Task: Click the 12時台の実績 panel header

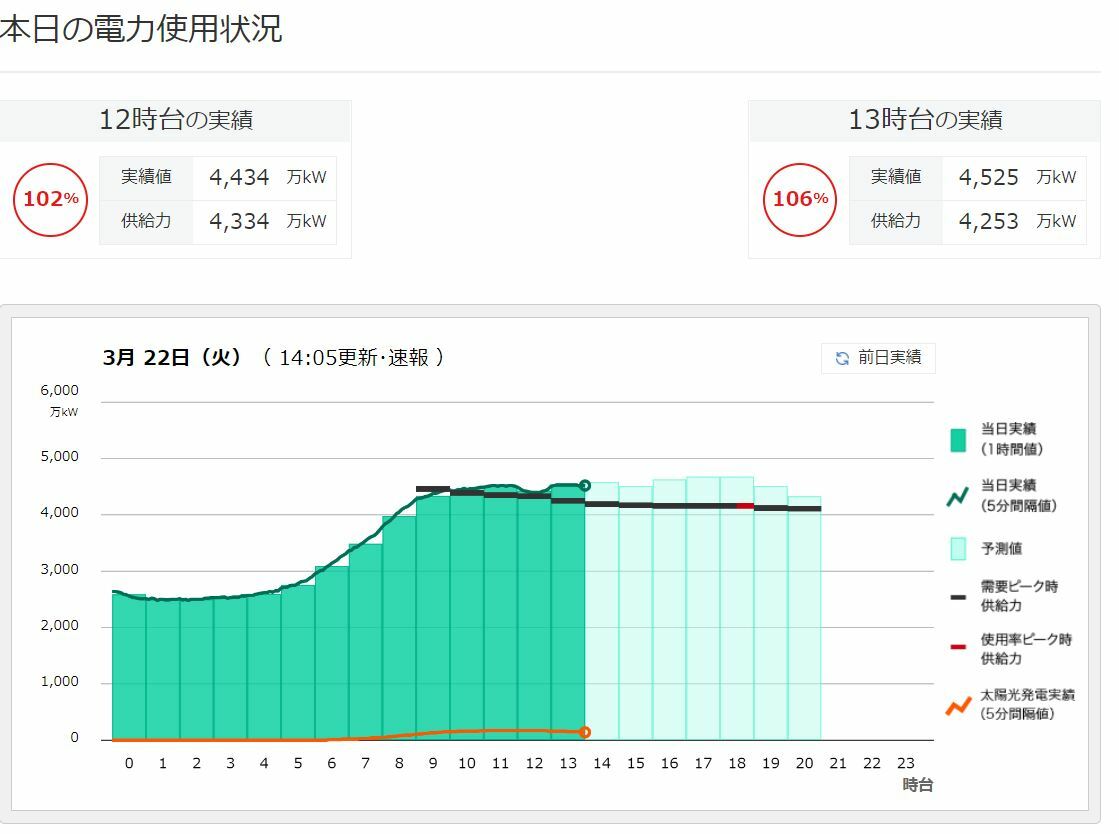Action: [x=176, y=120]
